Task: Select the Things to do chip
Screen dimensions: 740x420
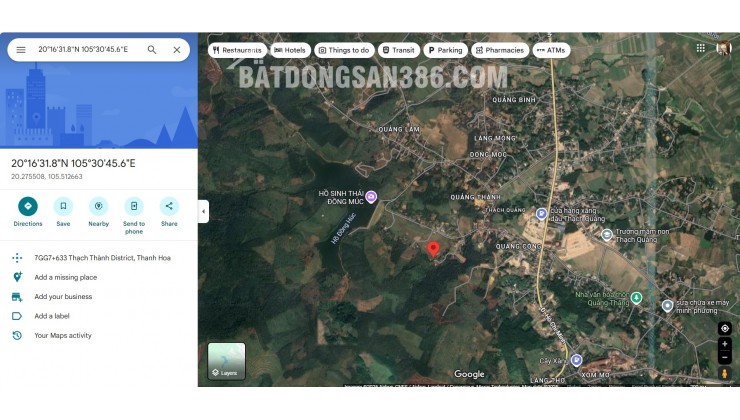Action: pos(344,50)
